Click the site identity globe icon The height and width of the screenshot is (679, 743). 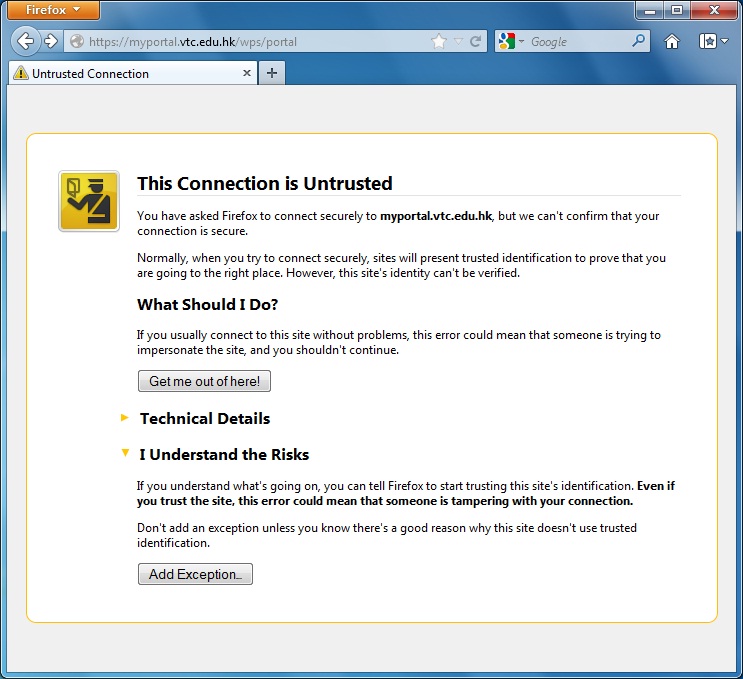tap(77, 42)
